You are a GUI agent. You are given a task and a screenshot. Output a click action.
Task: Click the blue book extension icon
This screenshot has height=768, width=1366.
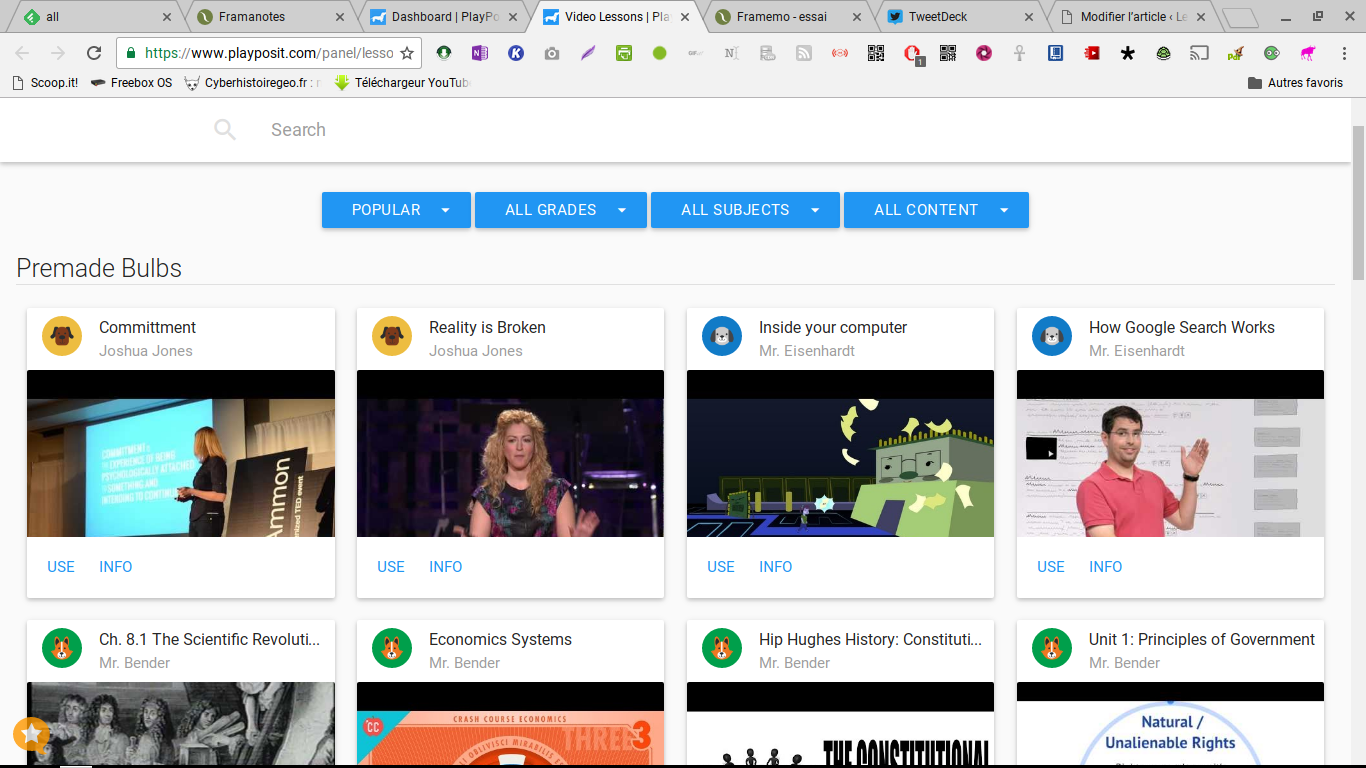pyautogui.click(x=1055, y=53)
